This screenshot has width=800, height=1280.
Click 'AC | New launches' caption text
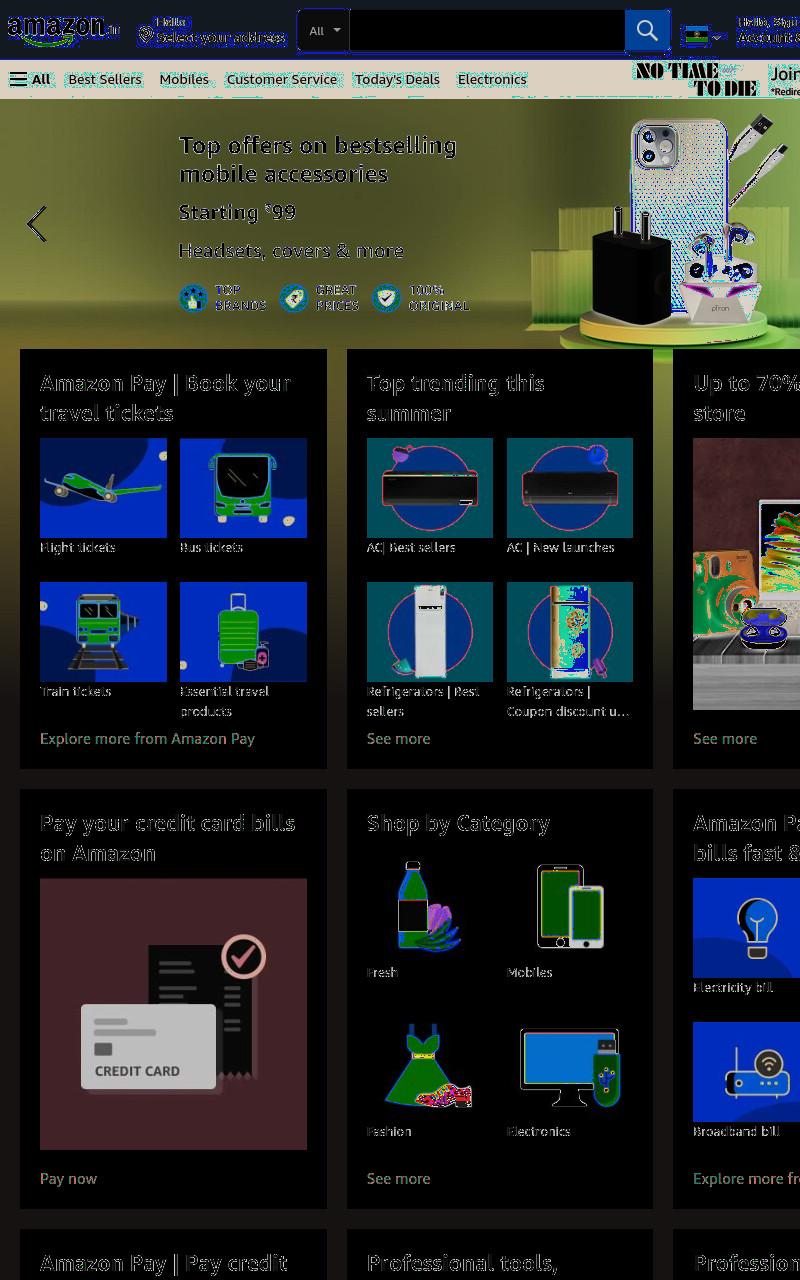(561, 548)
